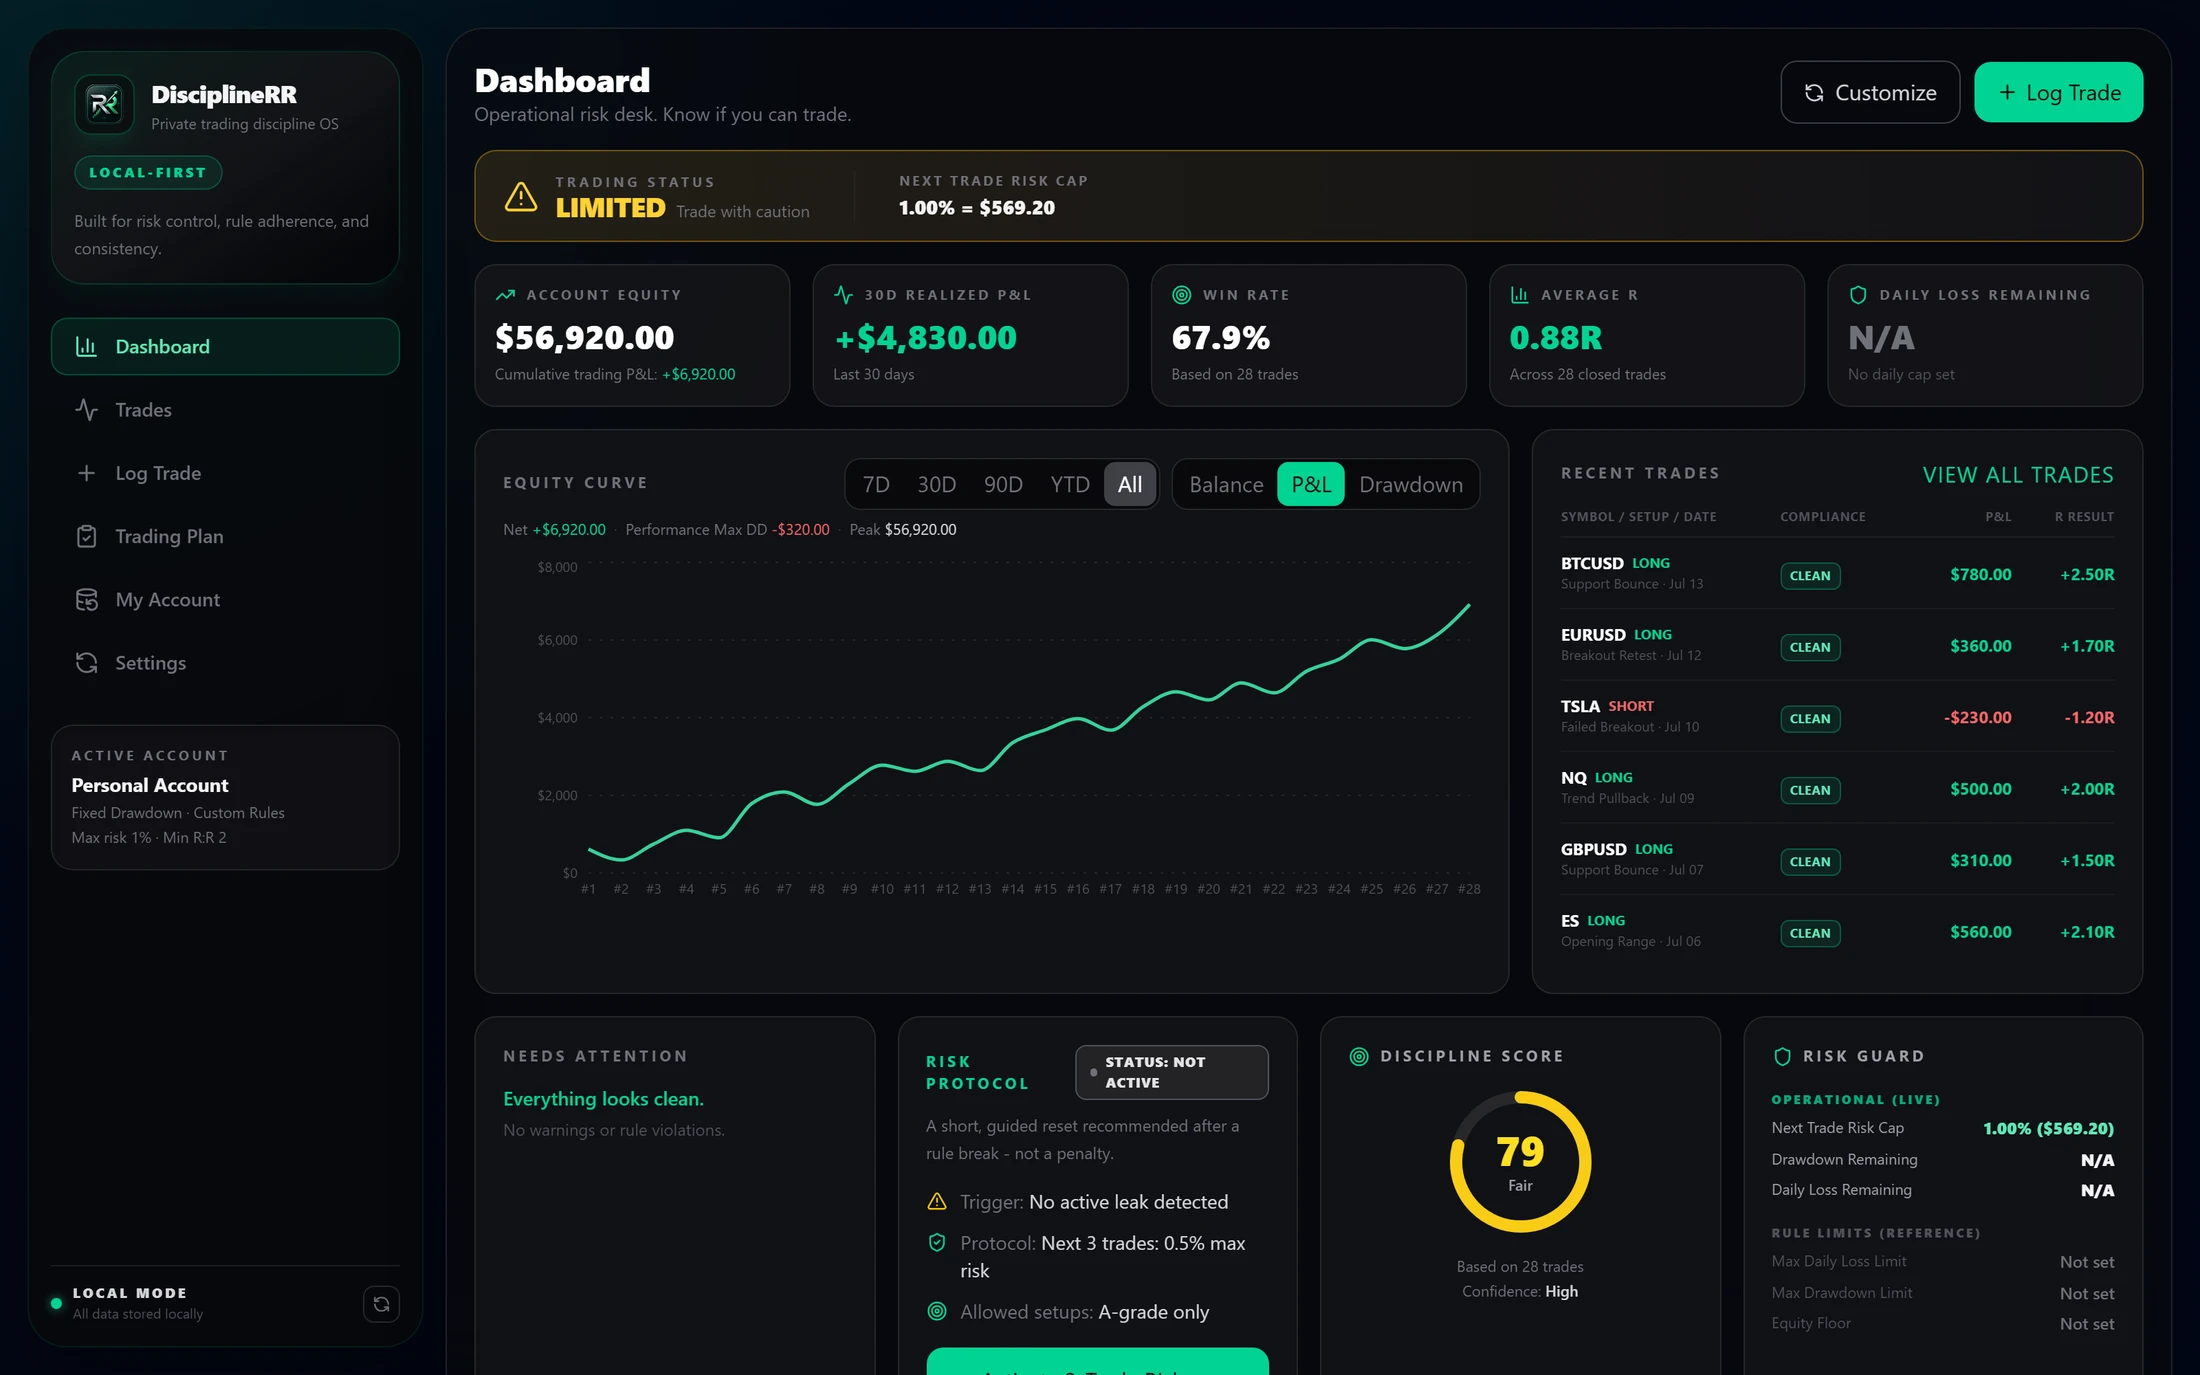This screenshot has width=2200, height=1375.
Task: Click the Customize button
Action: coord(1870,92)
